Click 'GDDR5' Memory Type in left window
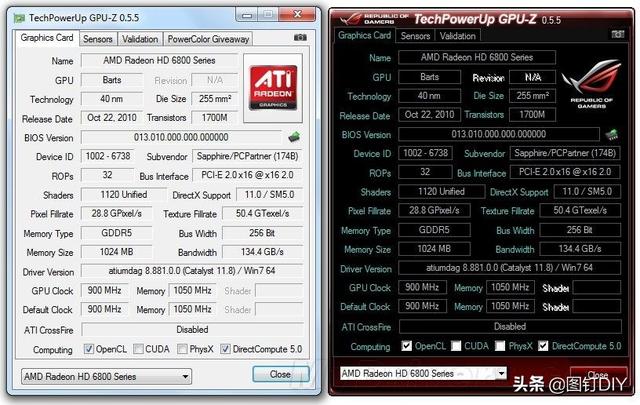This screenshot has width=640, height=405. (116, 233)
